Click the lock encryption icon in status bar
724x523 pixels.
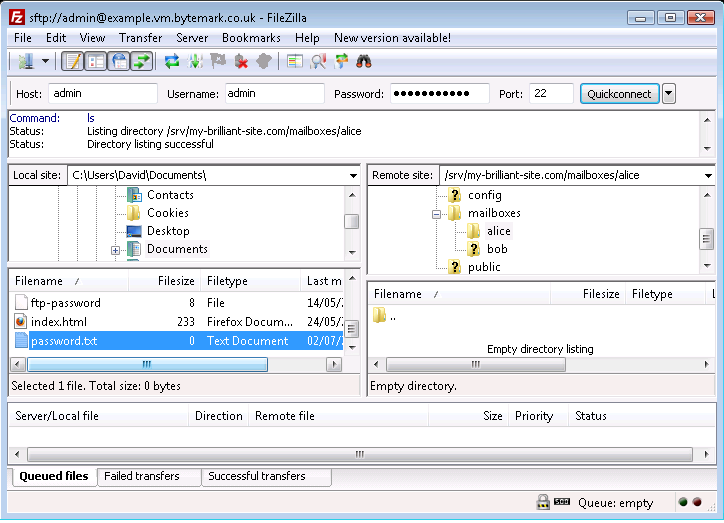pyautogui.click(x=542, y=503)
